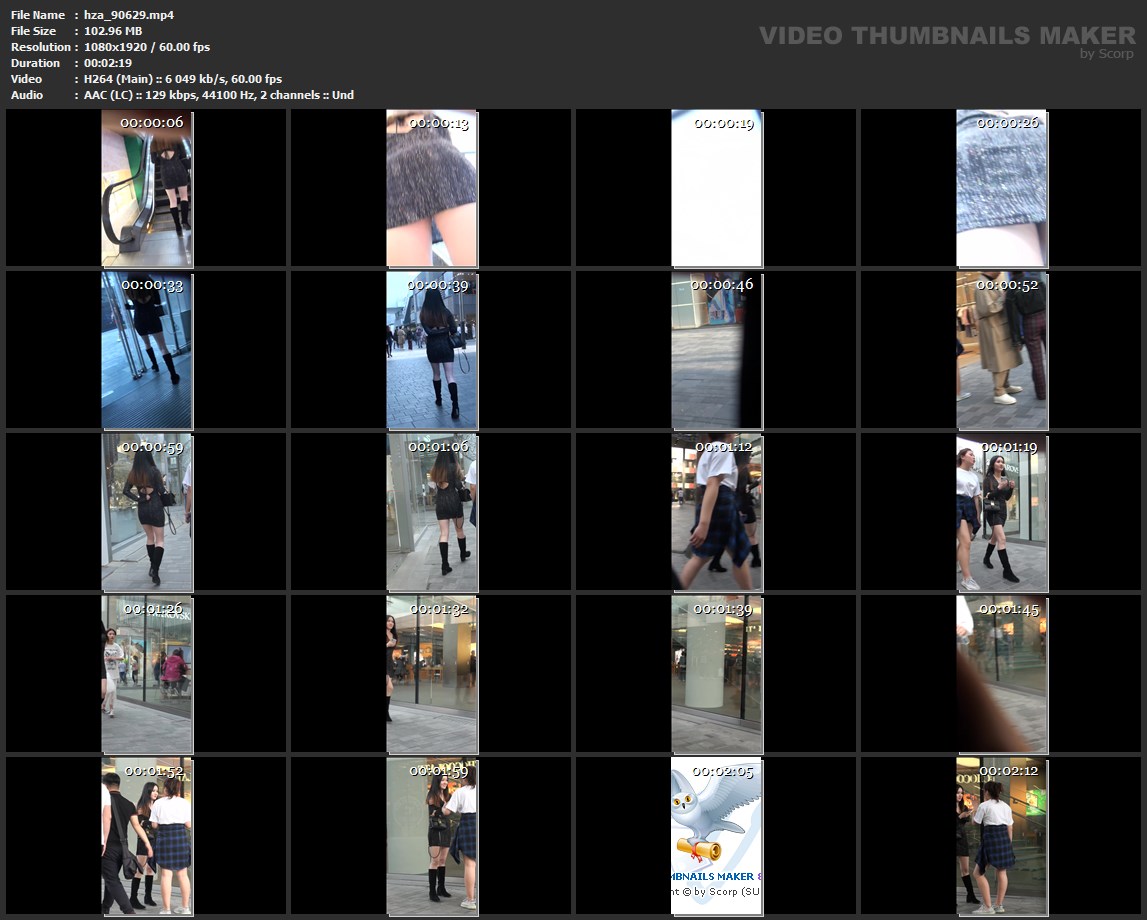Click the thumbnail timestamped 00:01:26
The image size is (1147, 920).
pyautogui.click(x=146, y=674)
